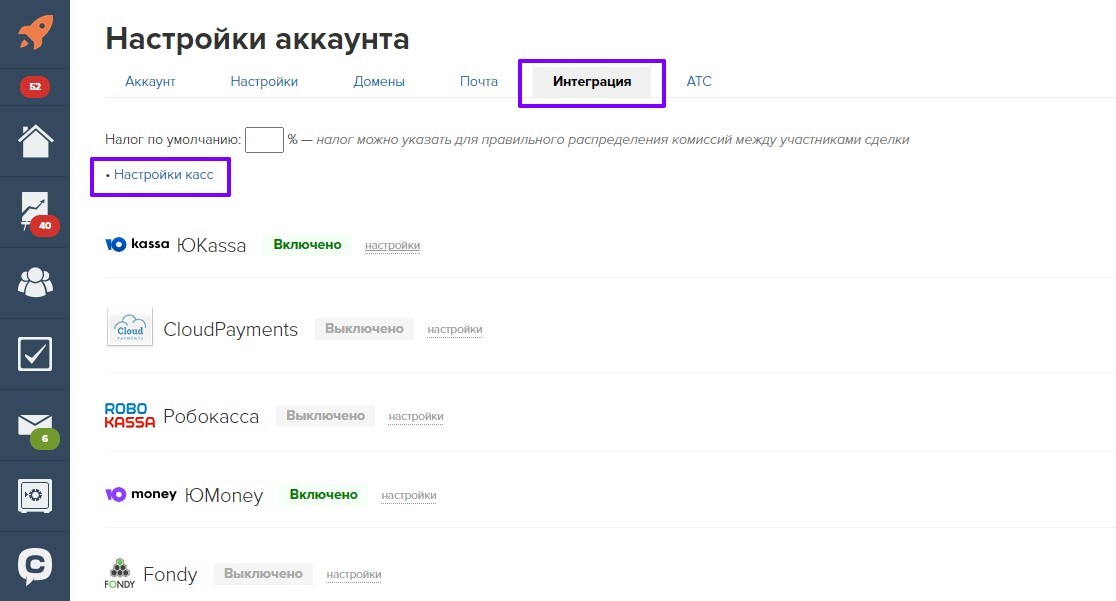Click the CloudPayments name text
The width and height of the screenshot is (1116, 601).
point(231,330)
